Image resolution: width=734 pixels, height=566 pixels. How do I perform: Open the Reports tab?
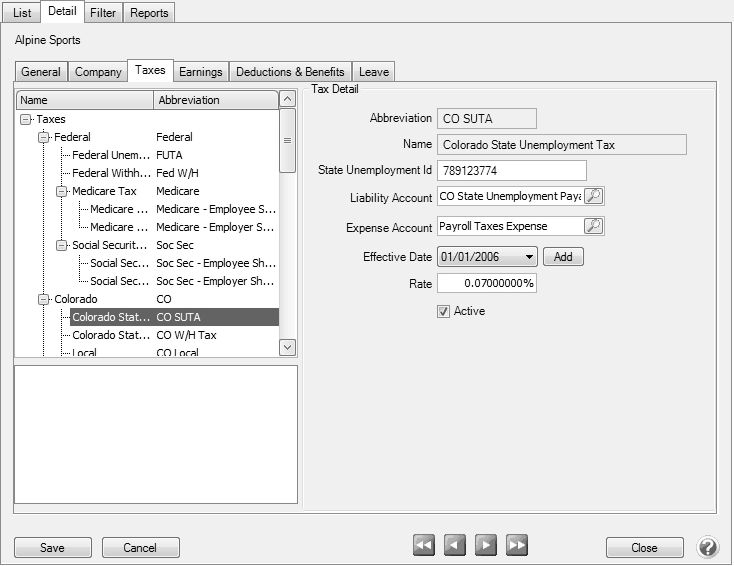tap(149, 13)
